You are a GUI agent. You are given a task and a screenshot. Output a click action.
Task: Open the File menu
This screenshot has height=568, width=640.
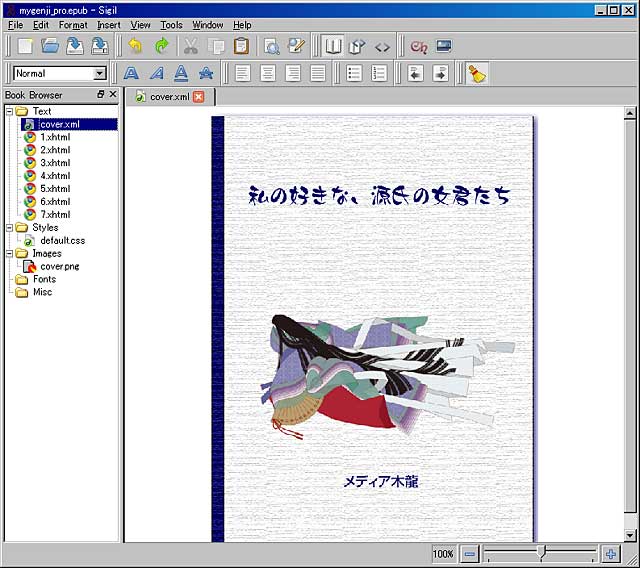click(x=16, y=25)
